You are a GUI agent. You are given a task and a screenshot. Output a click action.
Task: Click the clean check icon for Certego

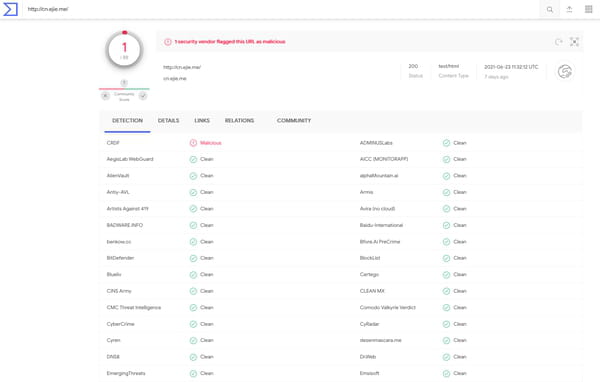click(446, 274)
